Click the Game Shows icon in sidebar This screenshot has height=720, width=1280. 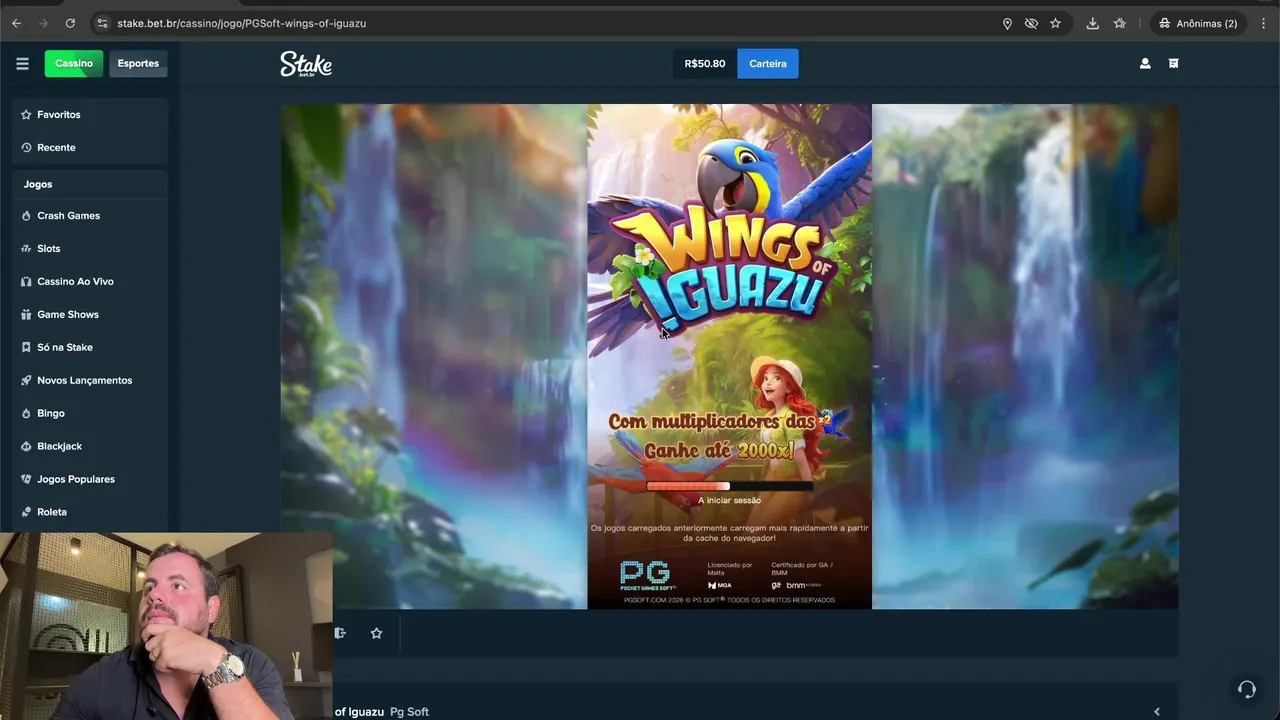27,315
